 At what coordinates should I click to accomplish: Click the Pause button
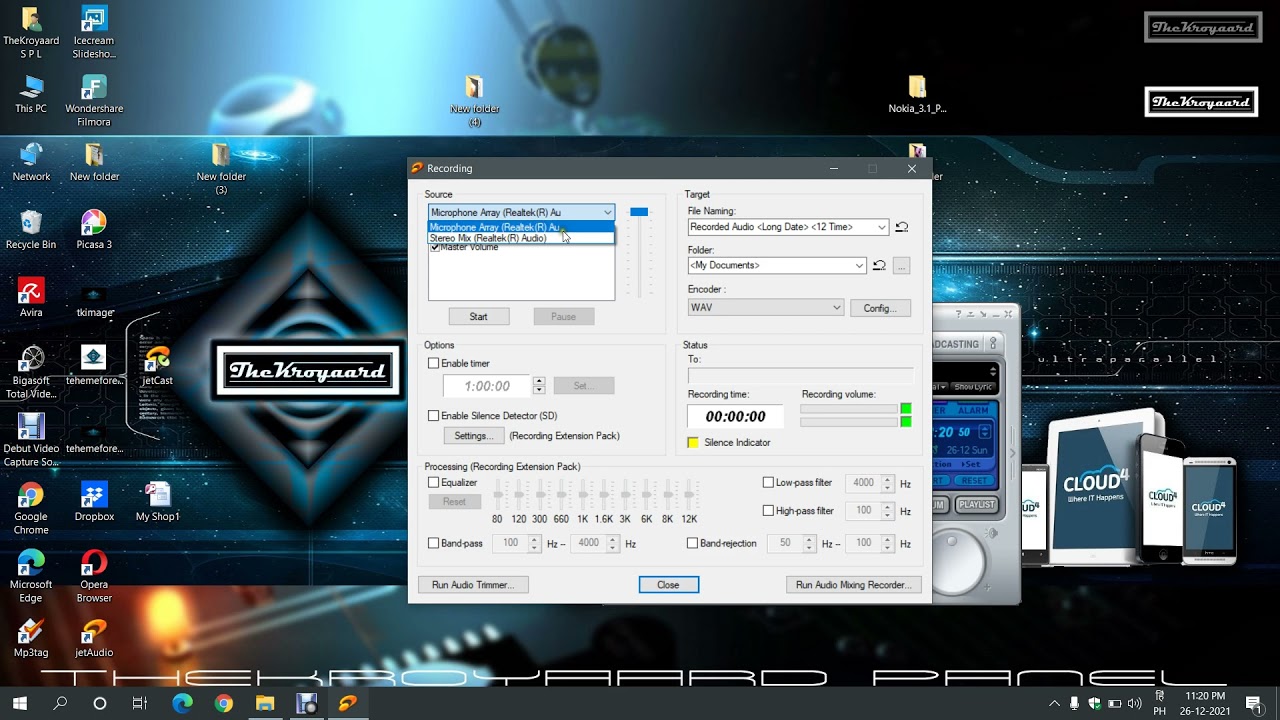point(563,316)
